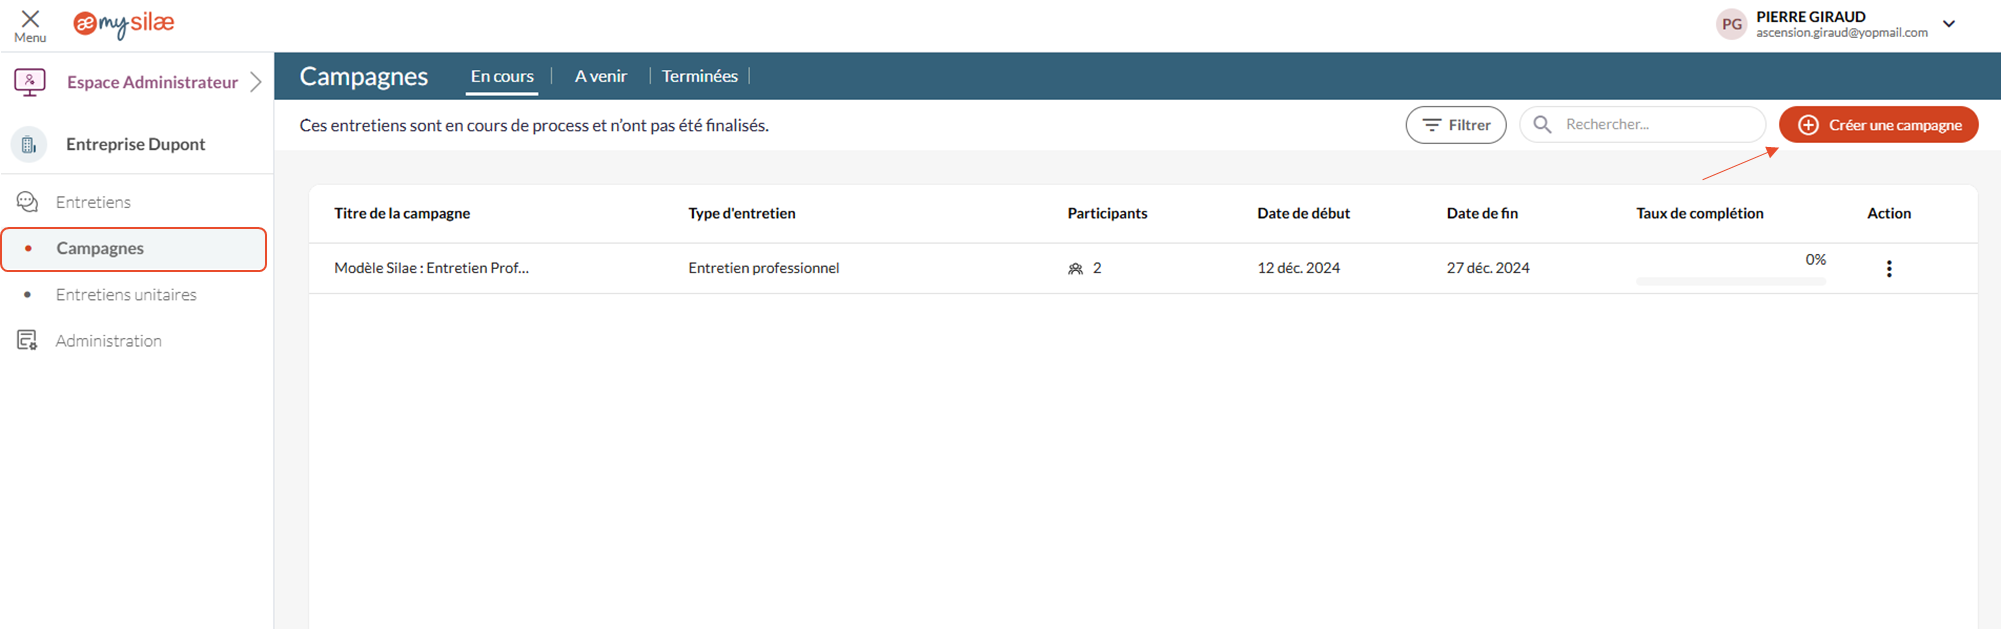Click the Entretiens chat bubble icon
This screenshot has height=629, width=2001.
click(x=27, y=202)
